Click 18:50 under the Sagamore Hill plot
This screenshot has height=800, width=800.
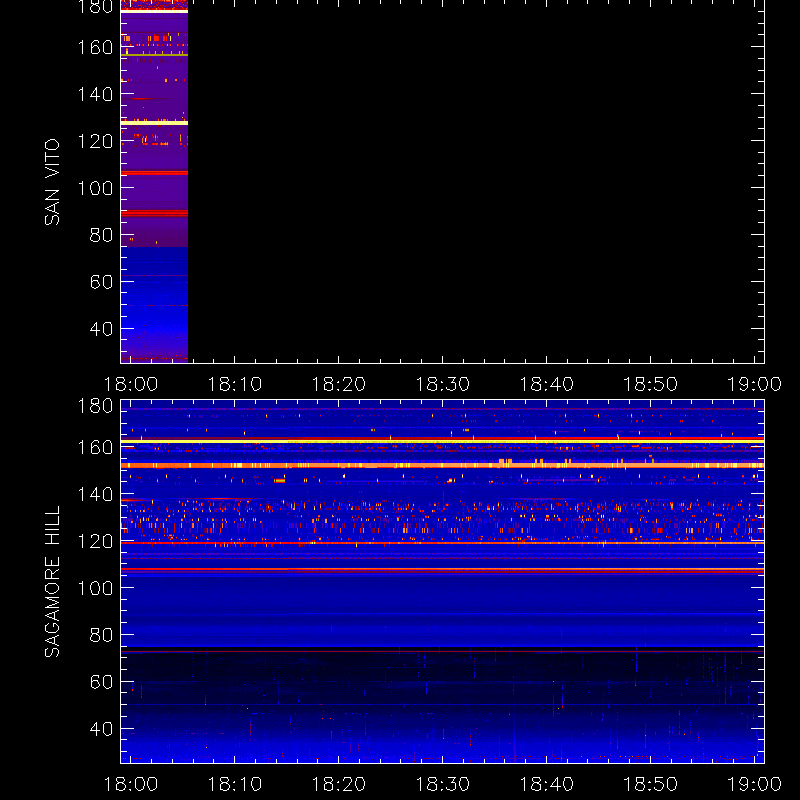point(651,784)
